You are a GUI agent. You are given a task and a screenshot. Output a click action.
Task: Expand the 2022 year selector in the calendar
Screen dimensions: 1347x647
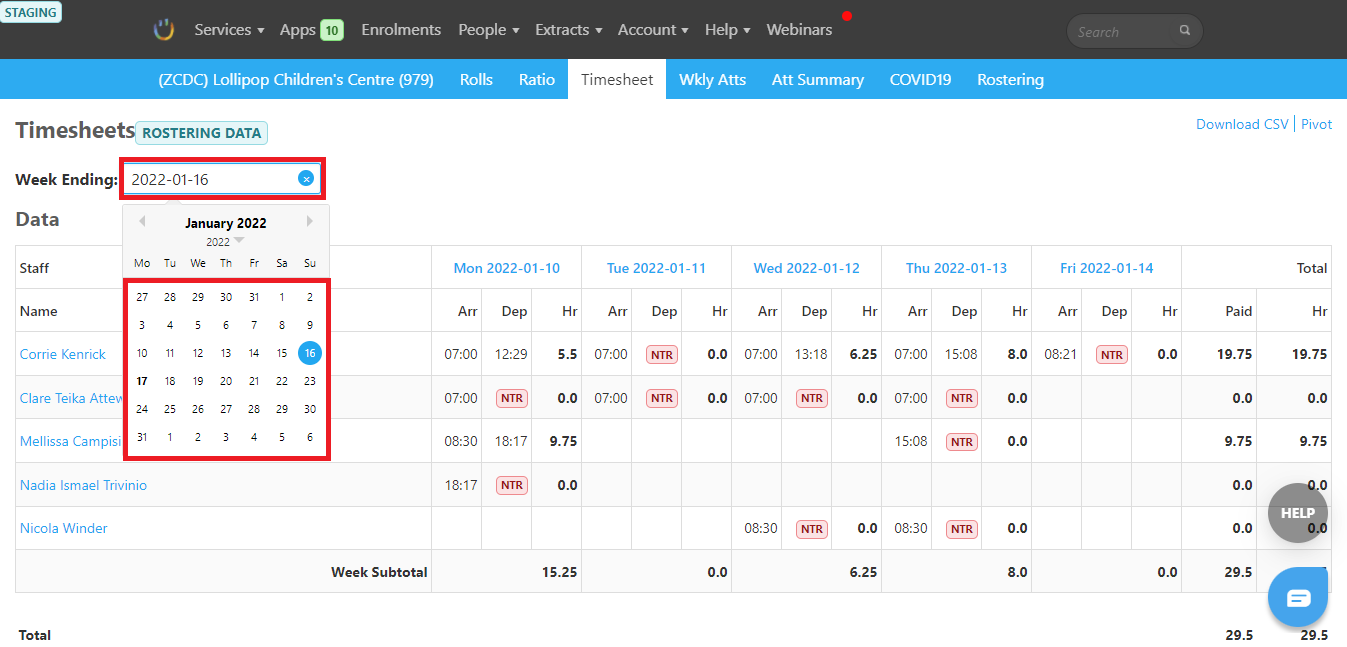point(225,242)
